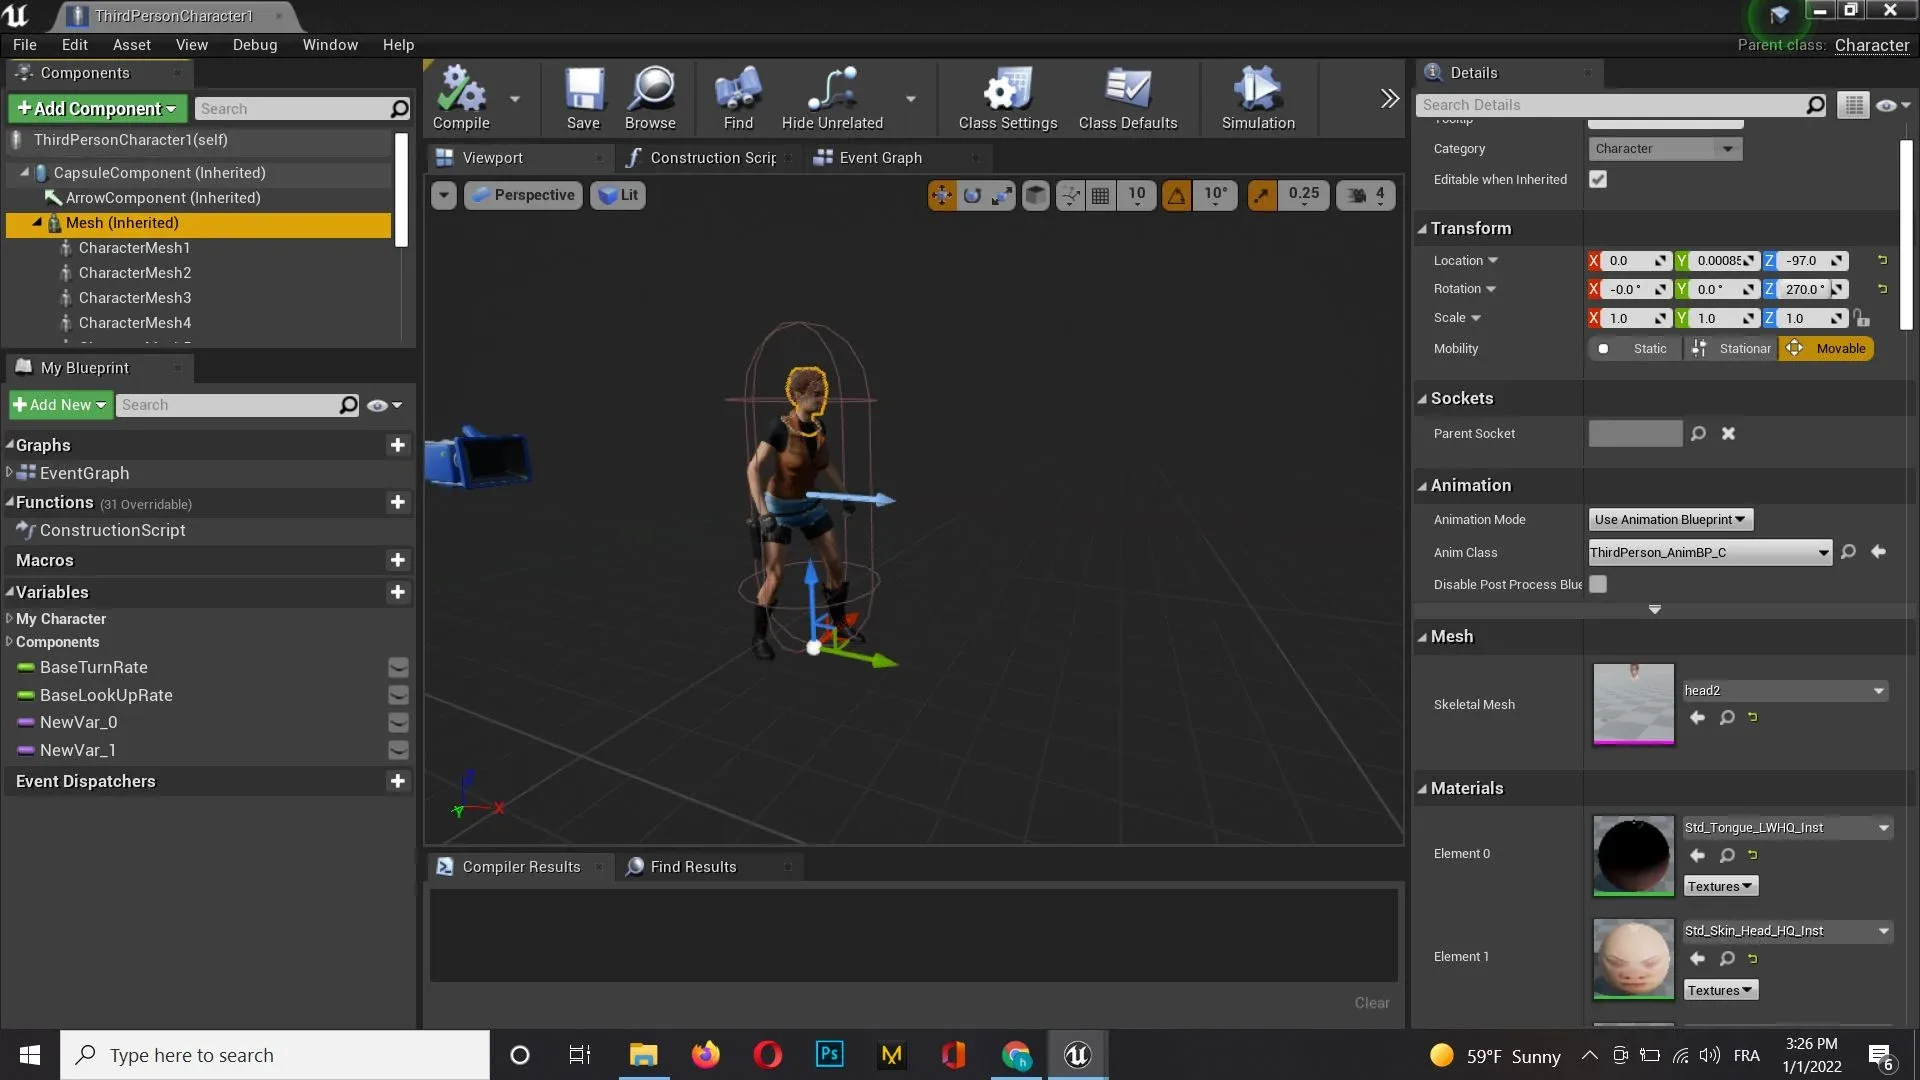The width and height of the screenshot is (1920, 1080).
Task: Enable Disable Post Process Blueprint checkbox
Action: tap(1598, 584)
